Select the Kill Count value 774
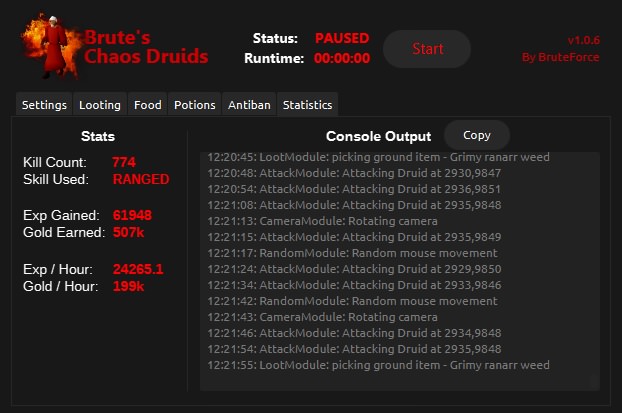 (x=124, y=162)
